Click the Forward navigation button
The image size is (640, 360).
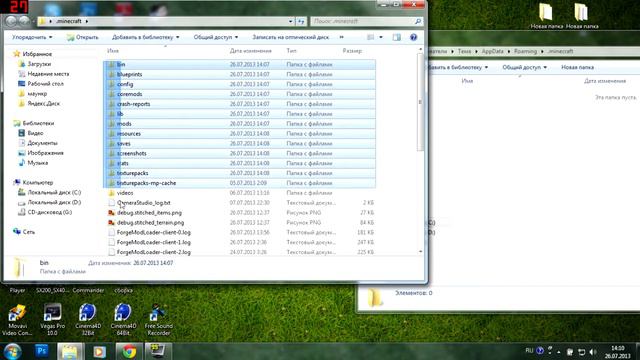[24, 21]
